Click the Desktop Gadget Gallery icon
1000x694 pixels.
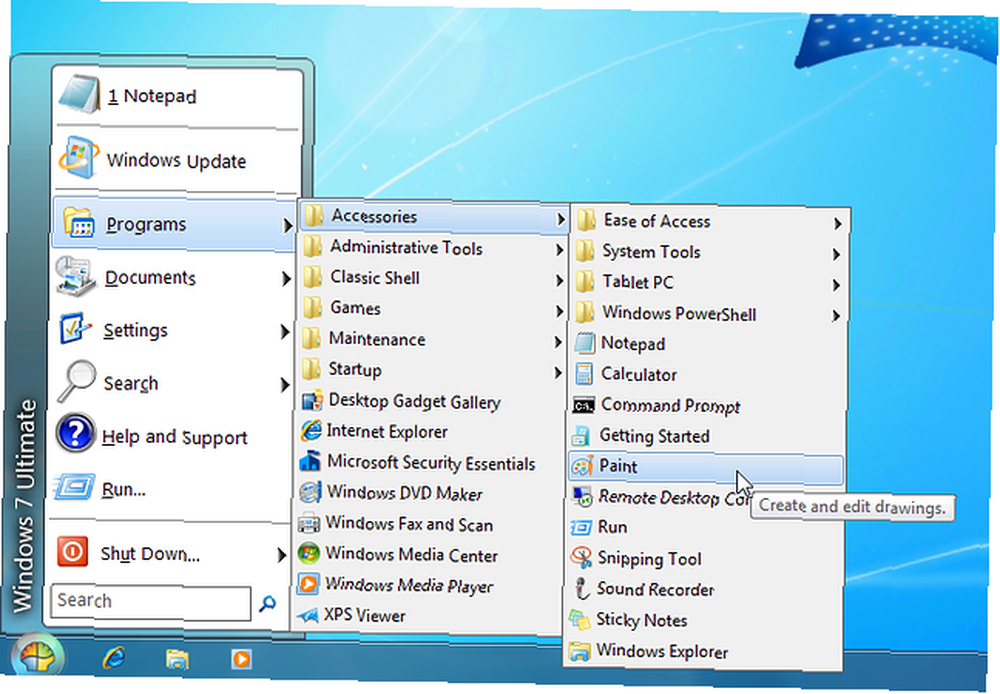tap(312, 401)
